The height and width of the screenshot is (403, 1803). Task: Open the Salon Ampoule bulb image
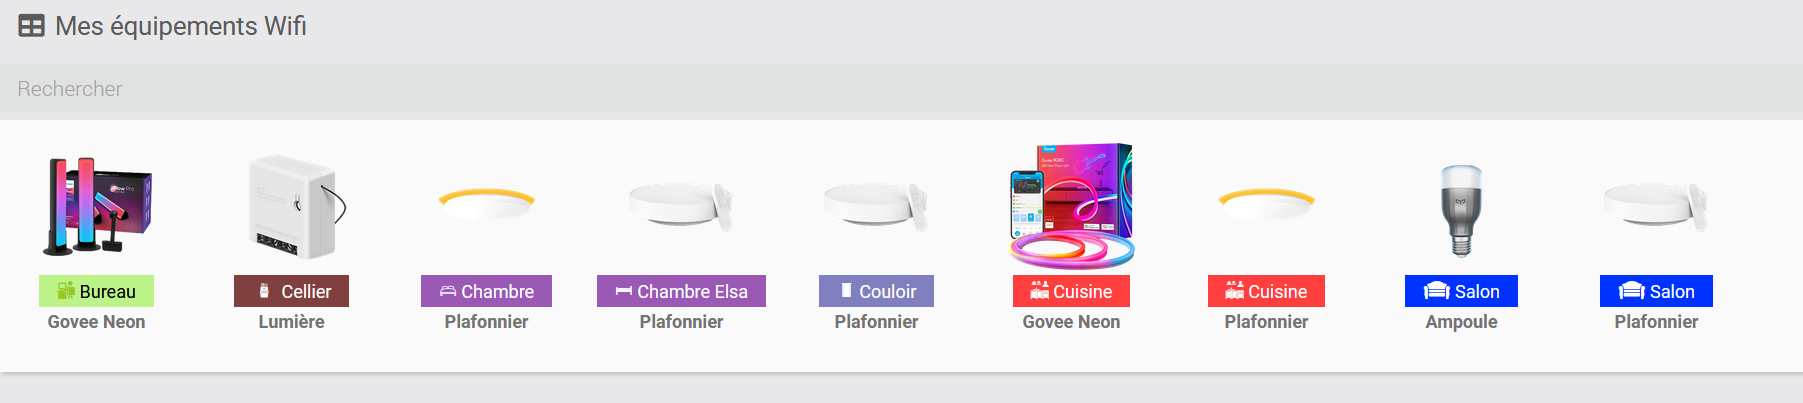click(x=1461, y=210)
